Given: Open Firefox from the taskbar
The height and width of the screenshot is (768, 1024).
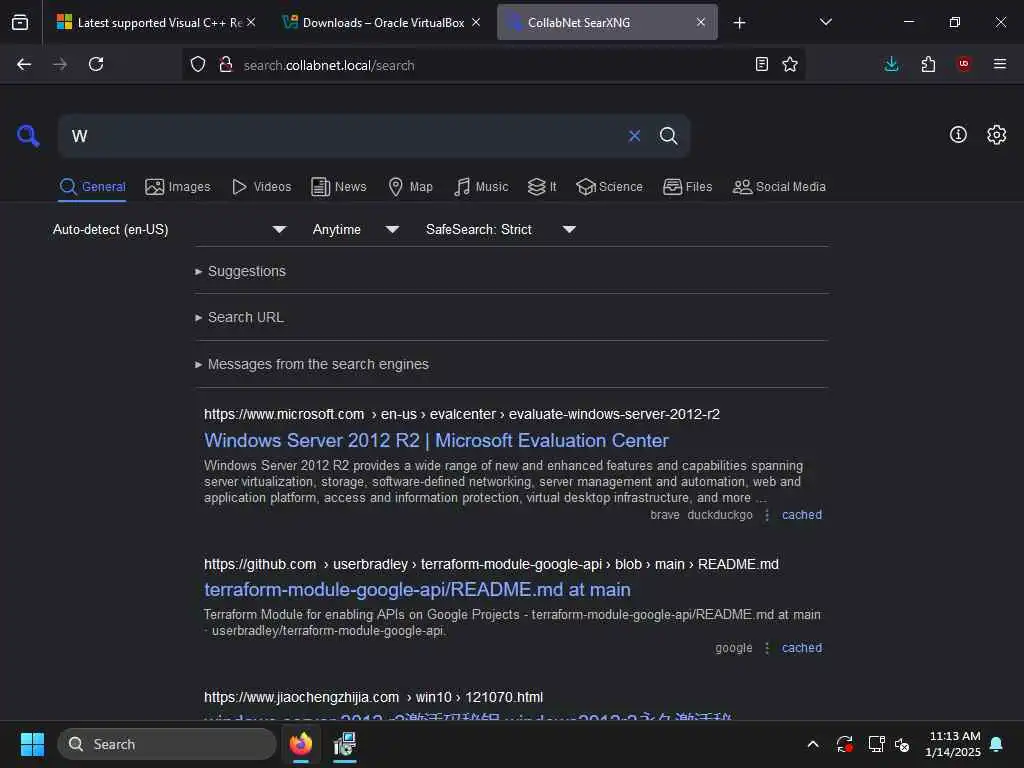Looking at the screenshot, I should coord(301,744).
